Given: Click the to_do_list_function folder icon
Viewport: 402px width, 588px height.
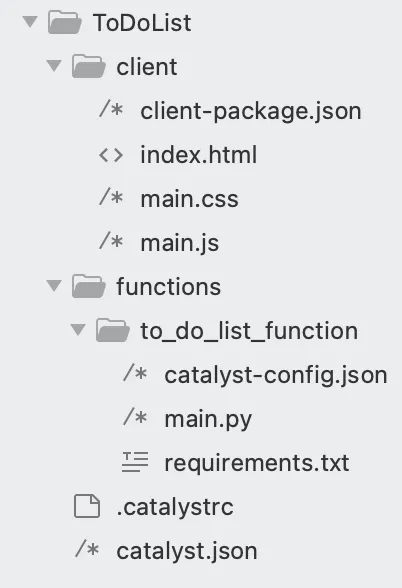Looking at the screenshot, I should 112,330.
